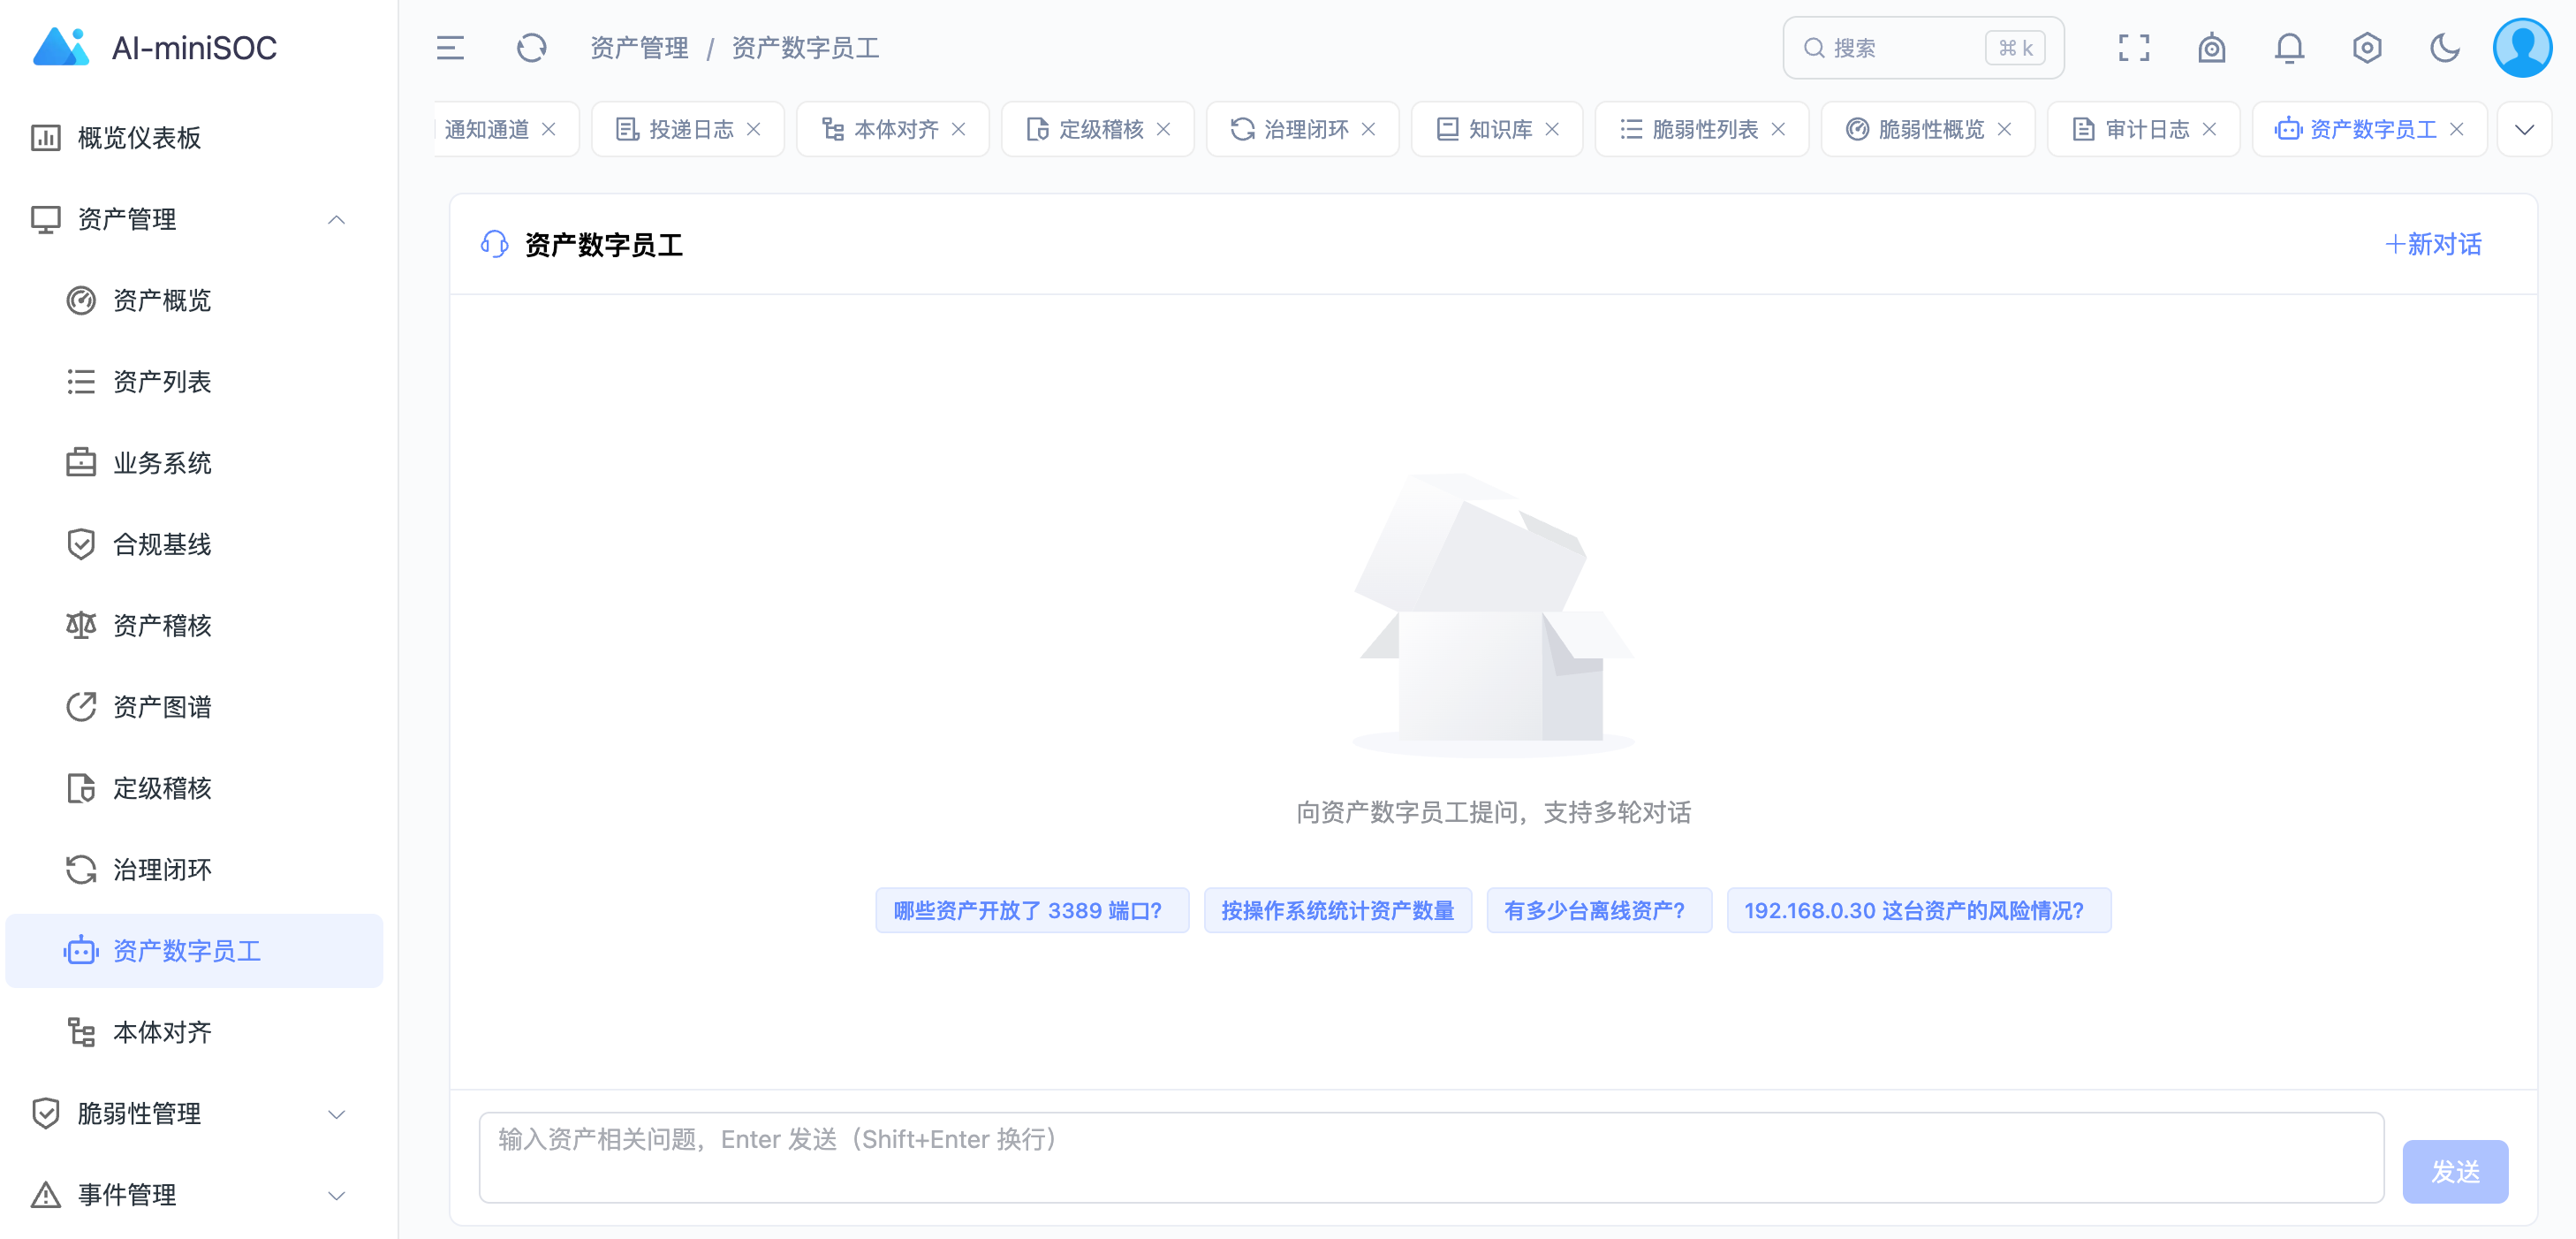
Task: Open the user avatar menu
Action: (x=2522, y=48)
